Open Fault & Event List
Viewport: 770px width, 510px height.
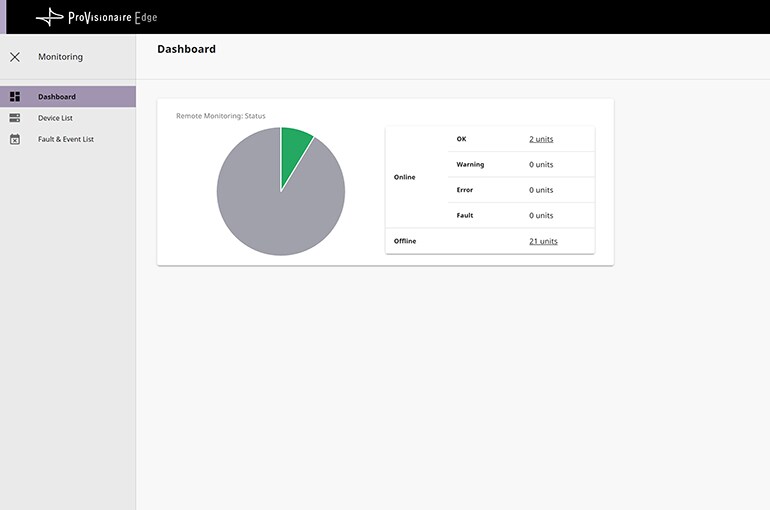[x=66, y=139]
